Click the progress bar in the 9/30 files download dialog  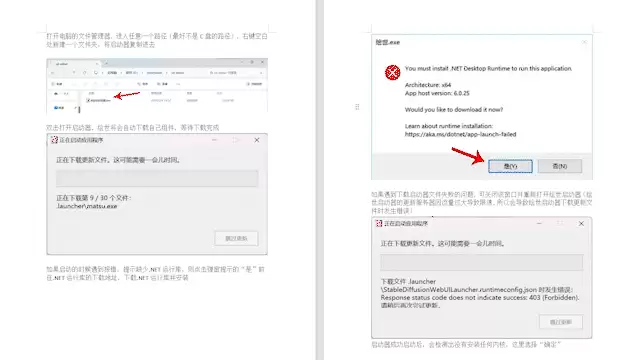(157, 178)
